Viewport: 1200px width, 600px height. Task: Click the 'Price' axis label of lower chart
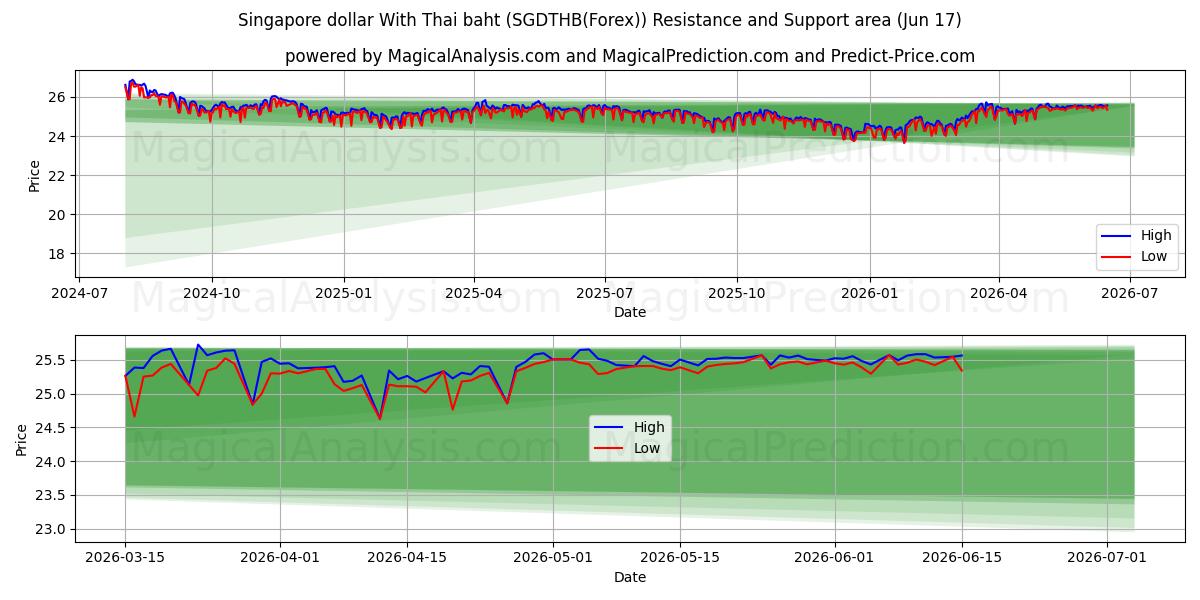[x=22, y=439]
